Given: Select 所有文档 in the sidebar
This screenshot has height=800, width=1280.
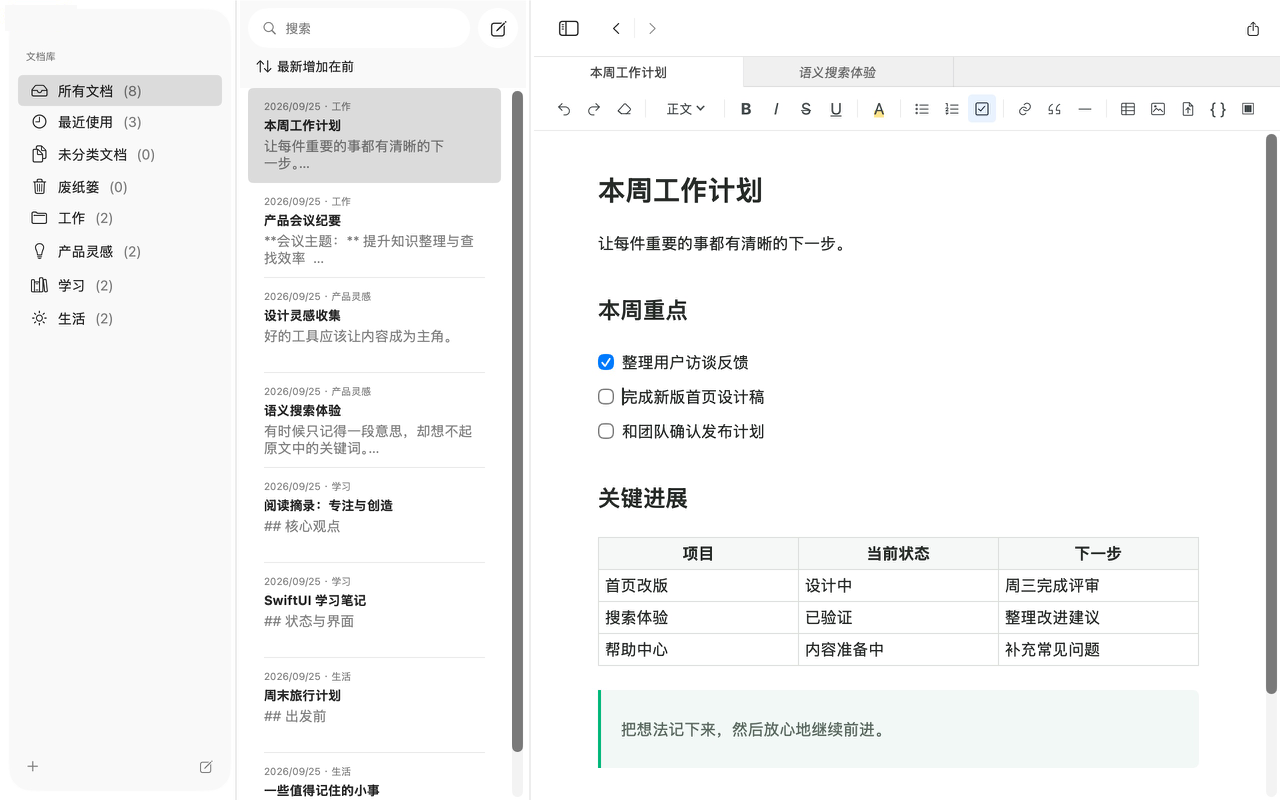Looking at the screenshot, I should (120, 90).
